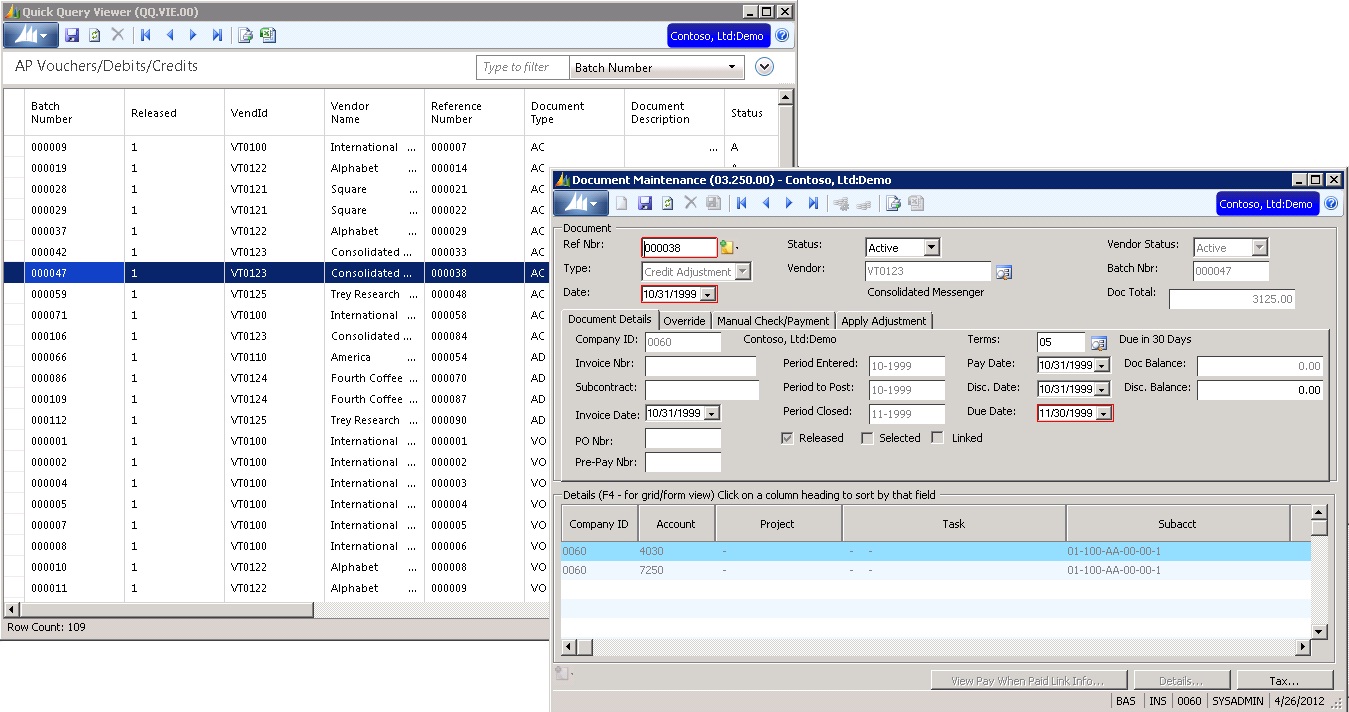This screenshot has height=712, width=1349.
Task: Go to next record in Document Maintenance
Action: point(789,203)
